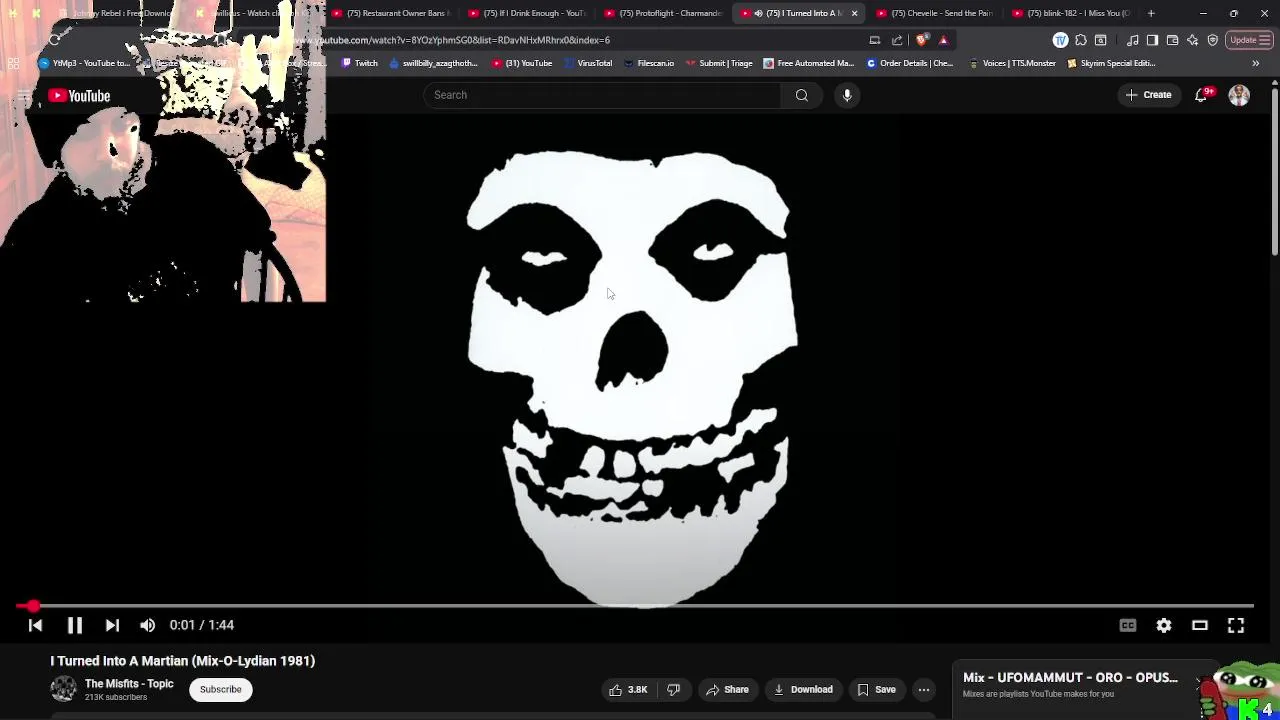The width and height of the screenshot is (1280, 720).
Task: Open the player settings gear
Action: pos(1164,625)
